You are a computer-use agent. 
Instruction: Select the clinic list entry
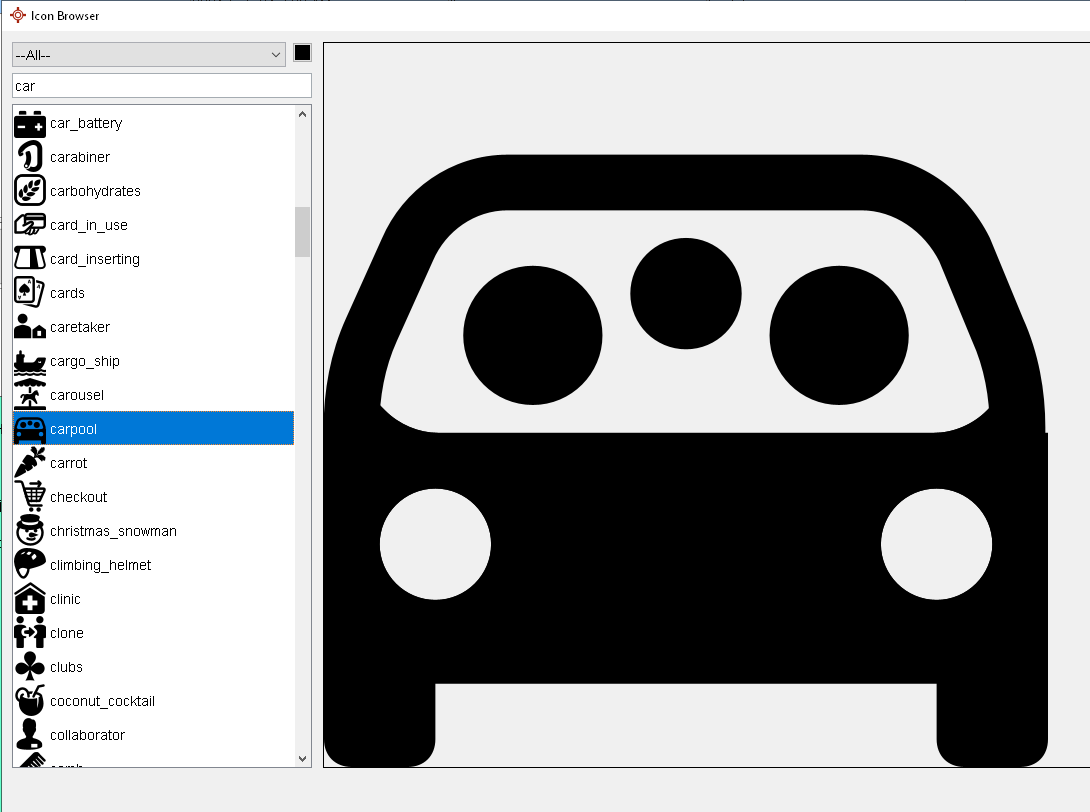click(65, 599)
